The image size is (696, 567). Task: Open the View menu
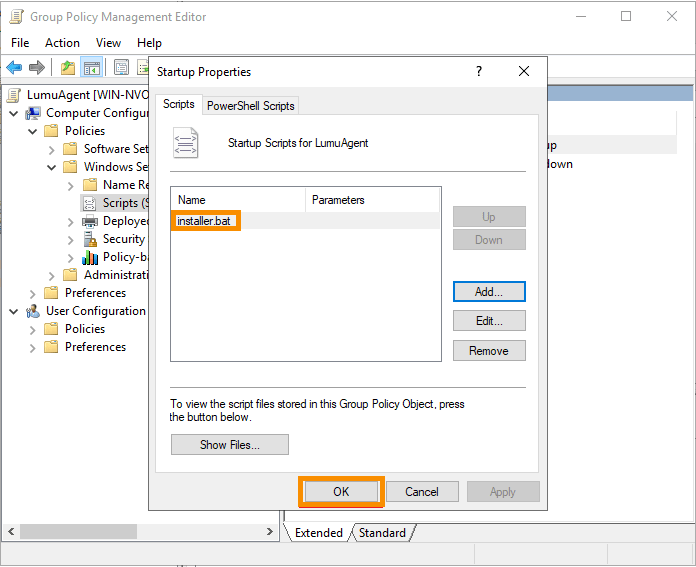tap(108, 43)
